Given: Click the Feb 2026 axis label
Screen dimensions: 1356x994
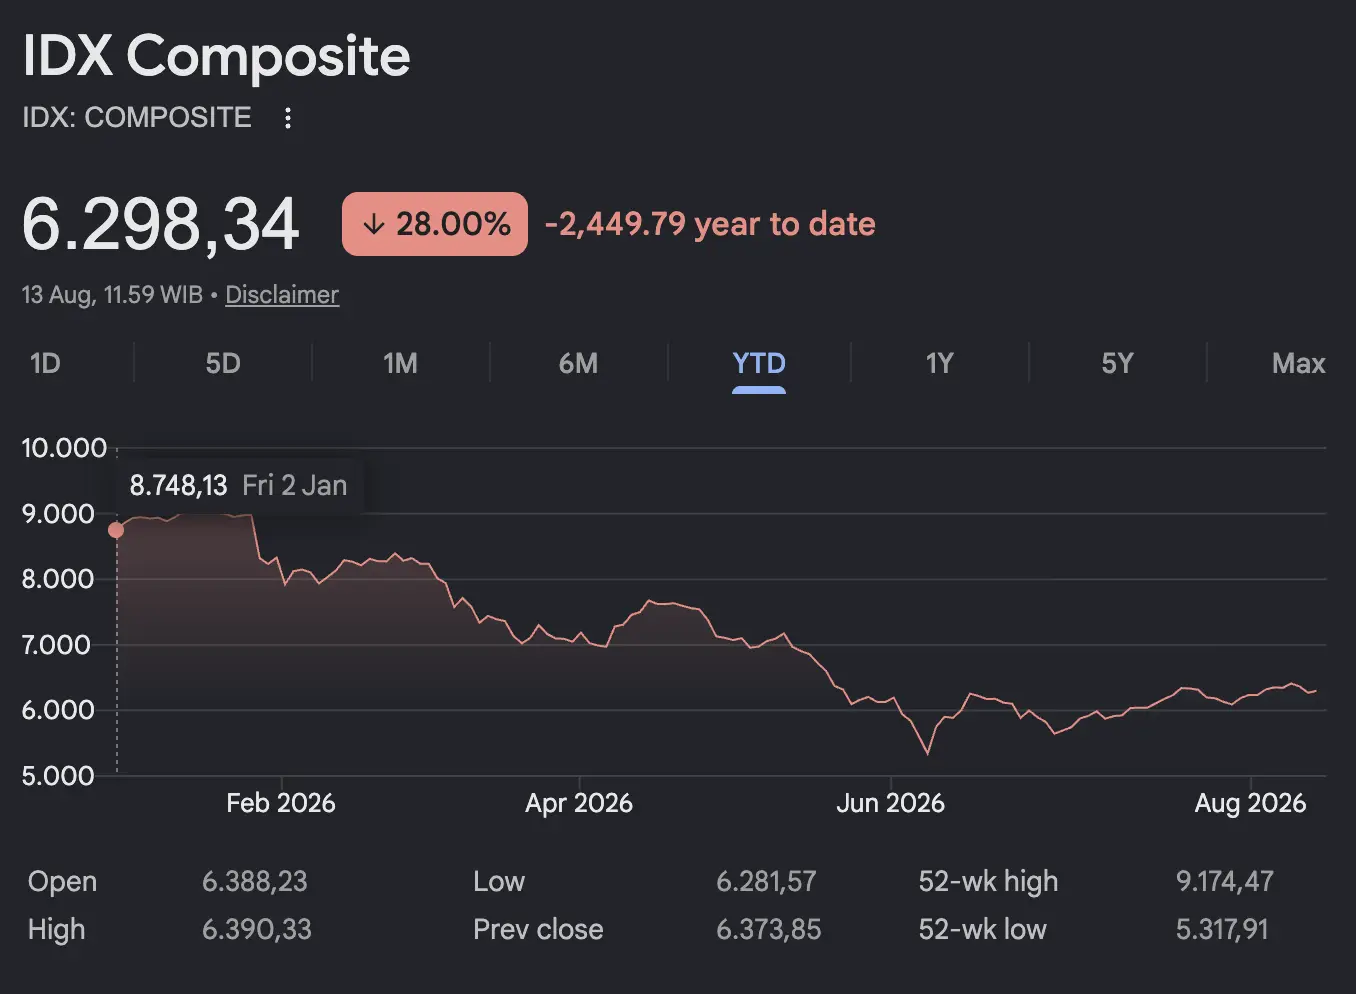Looking at the screenshot, I should (281, 803).
